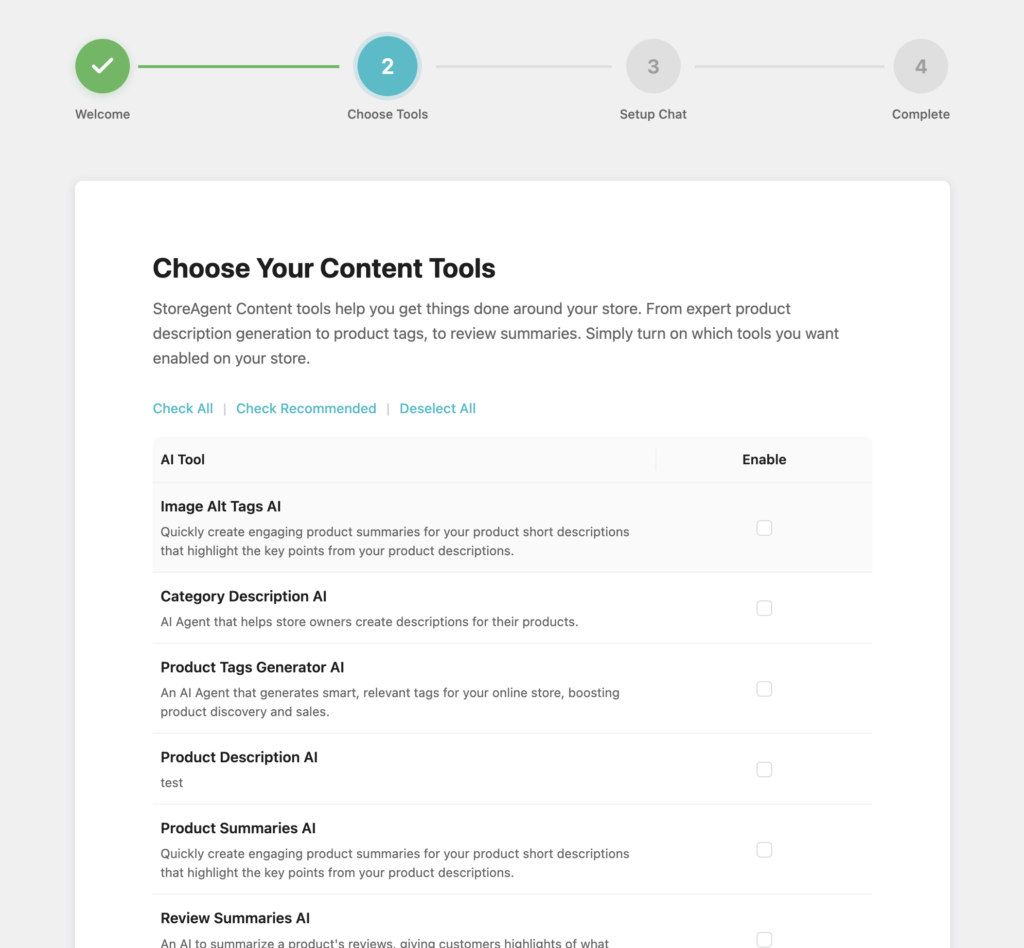Click the Complete step label
This screenshot has width=1024, height=948.
[920, 114]
